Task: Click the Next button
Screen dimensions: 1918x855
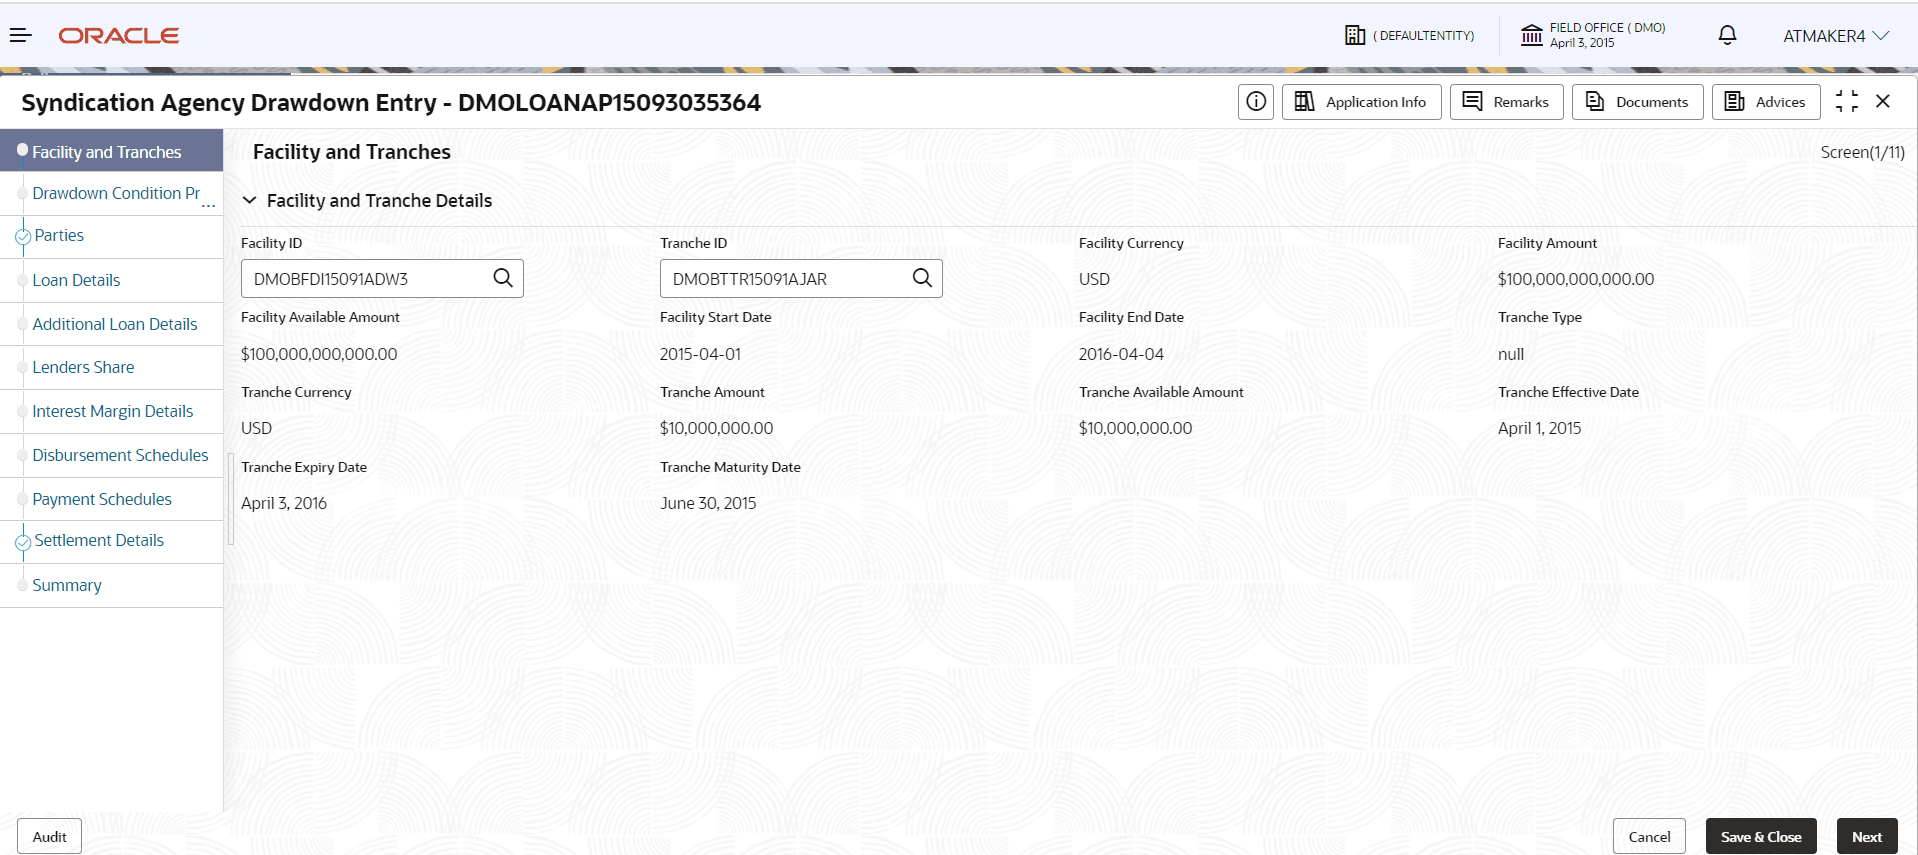Action: [1867, 837]
